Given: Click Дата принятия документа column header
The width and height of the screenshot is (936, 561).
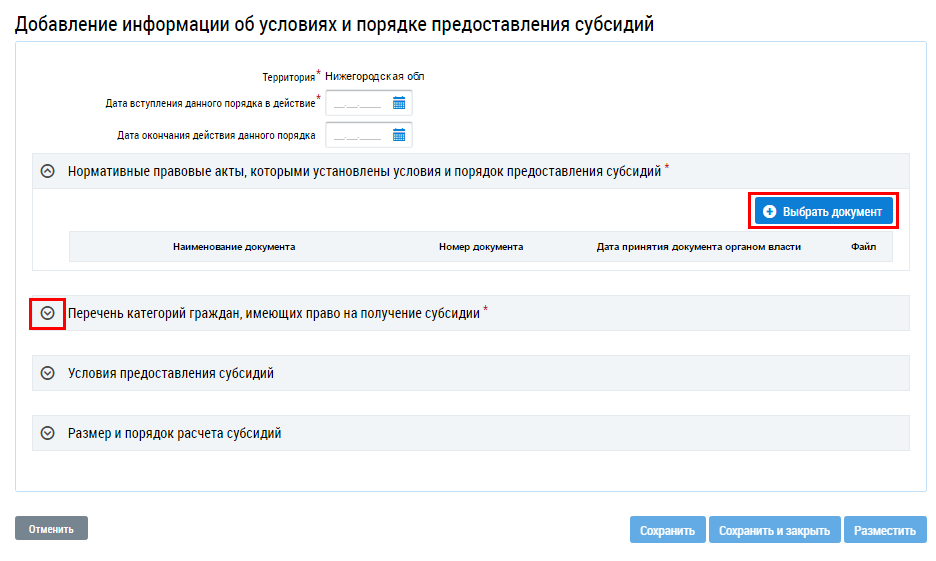Looking at the screenshot, I should 698,246.
